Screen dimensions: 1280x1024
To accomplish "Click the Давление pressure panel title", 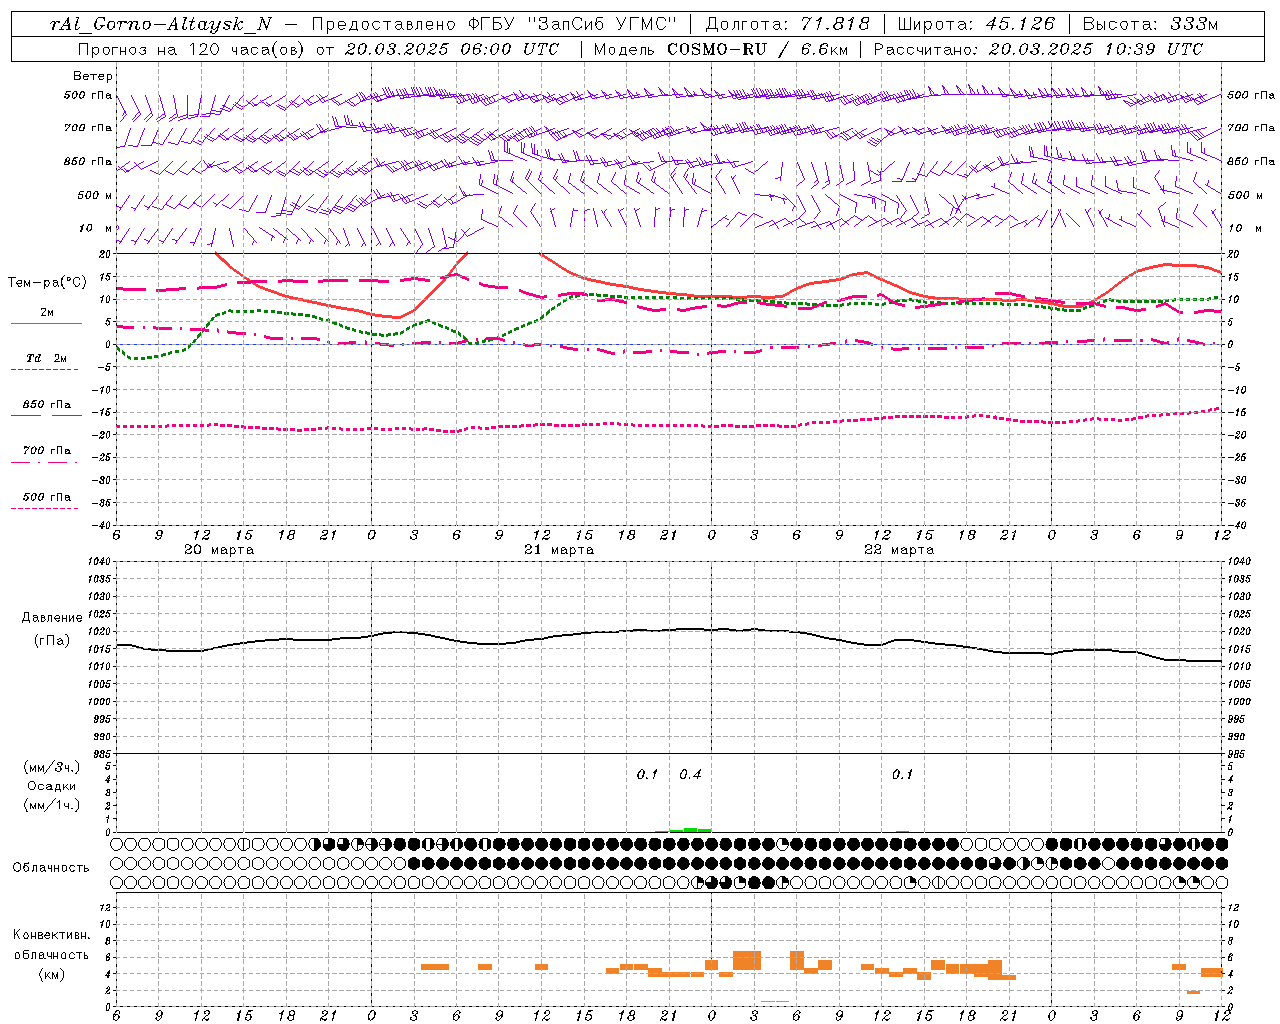I will coord(52,618).
